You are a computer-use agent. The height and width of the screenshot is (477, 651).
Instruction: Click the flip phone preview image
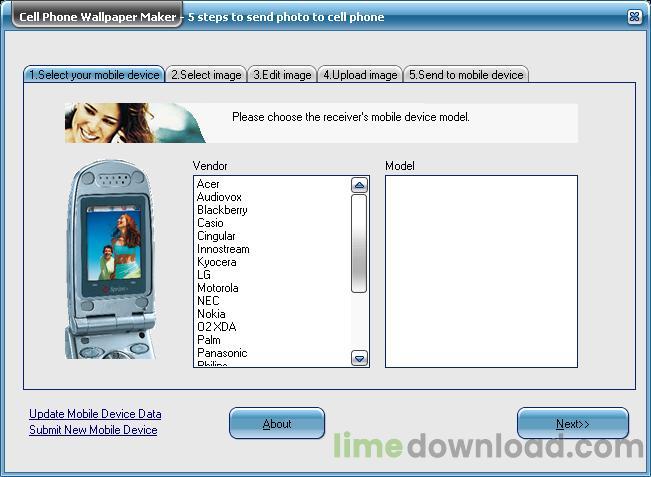pos(111,259)
